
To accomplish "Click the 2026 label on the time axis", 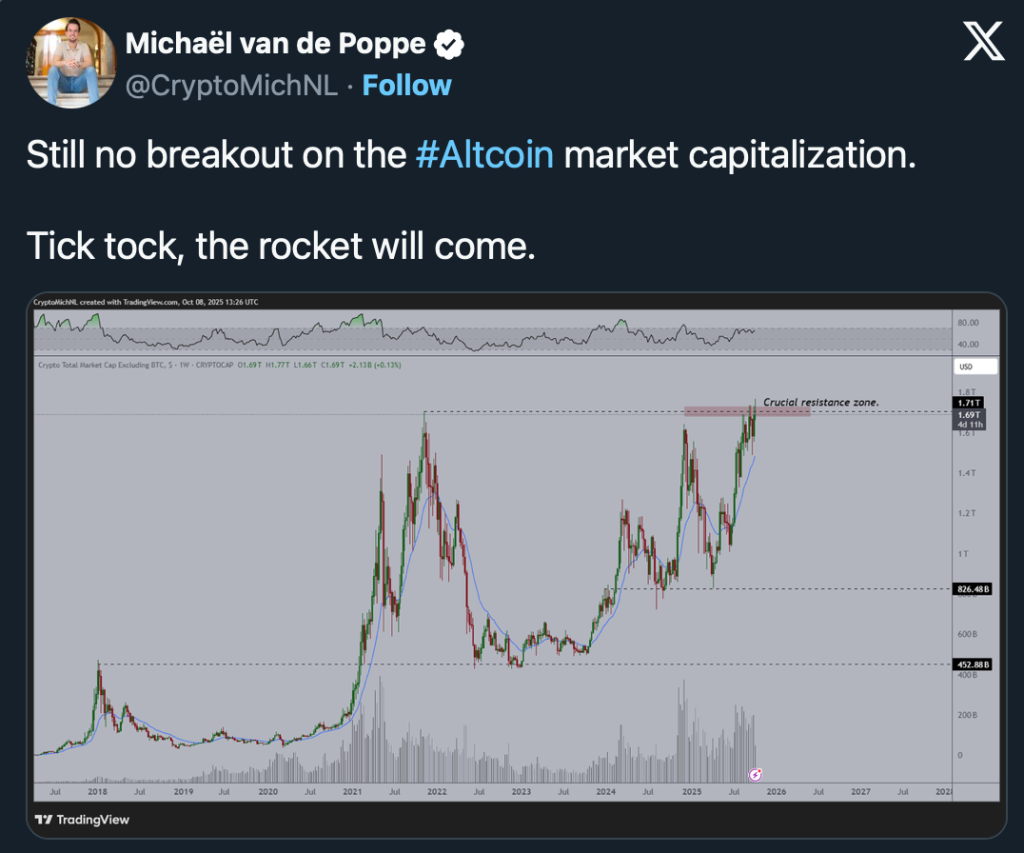I will point(775,790).
